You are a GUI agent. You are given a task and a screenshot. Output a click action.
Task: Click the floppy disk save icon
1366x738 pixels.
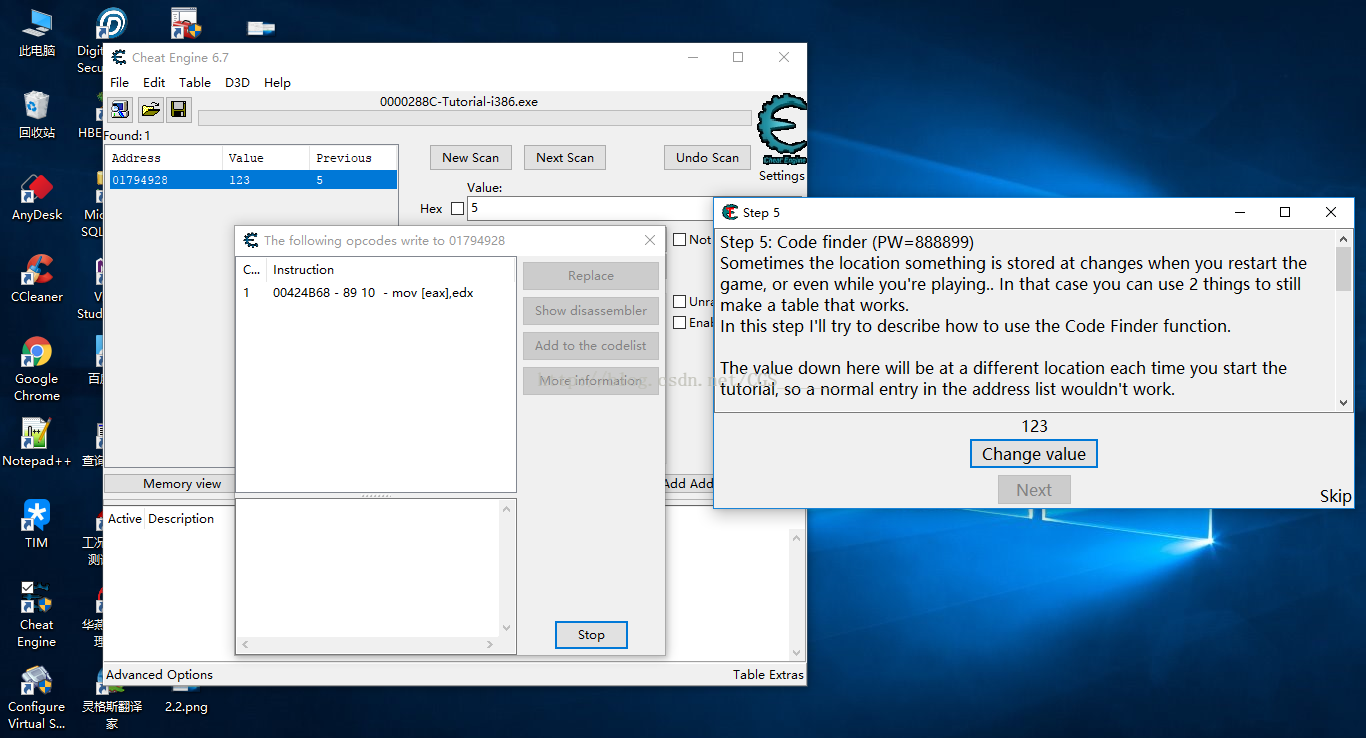(x=179, y=109)
